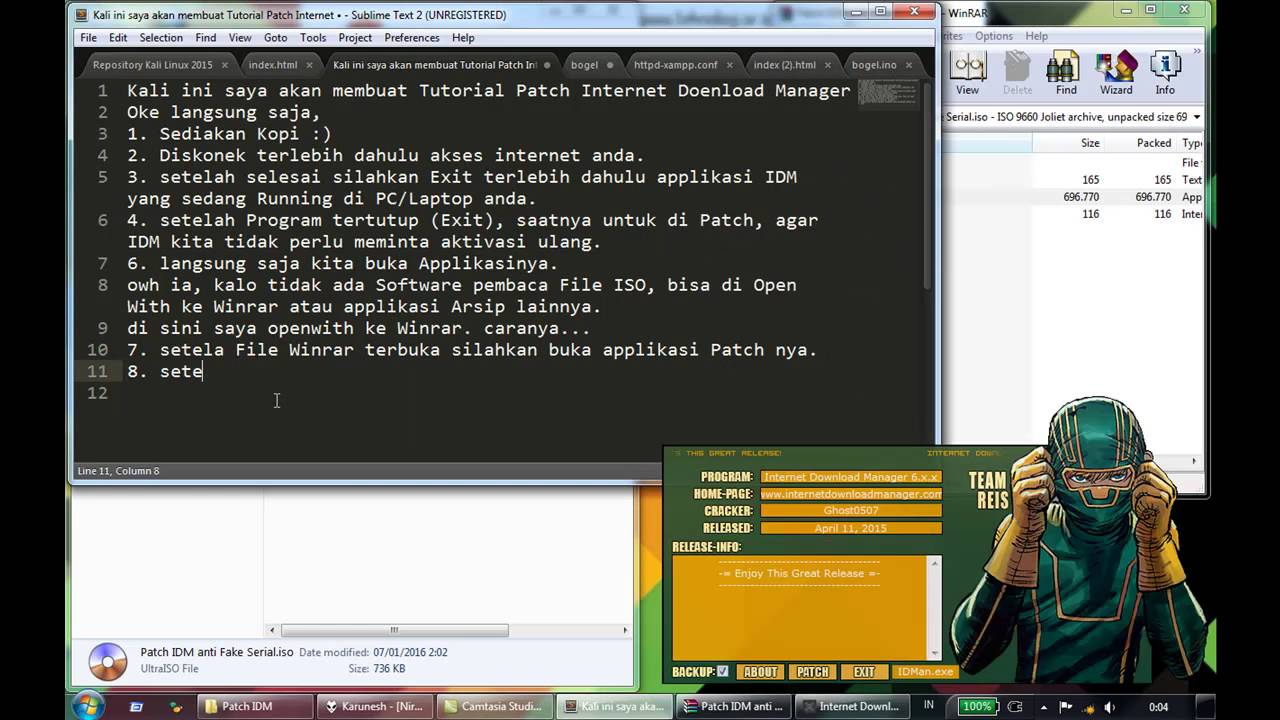Click the EXIT button in patcher

(864, 672)
